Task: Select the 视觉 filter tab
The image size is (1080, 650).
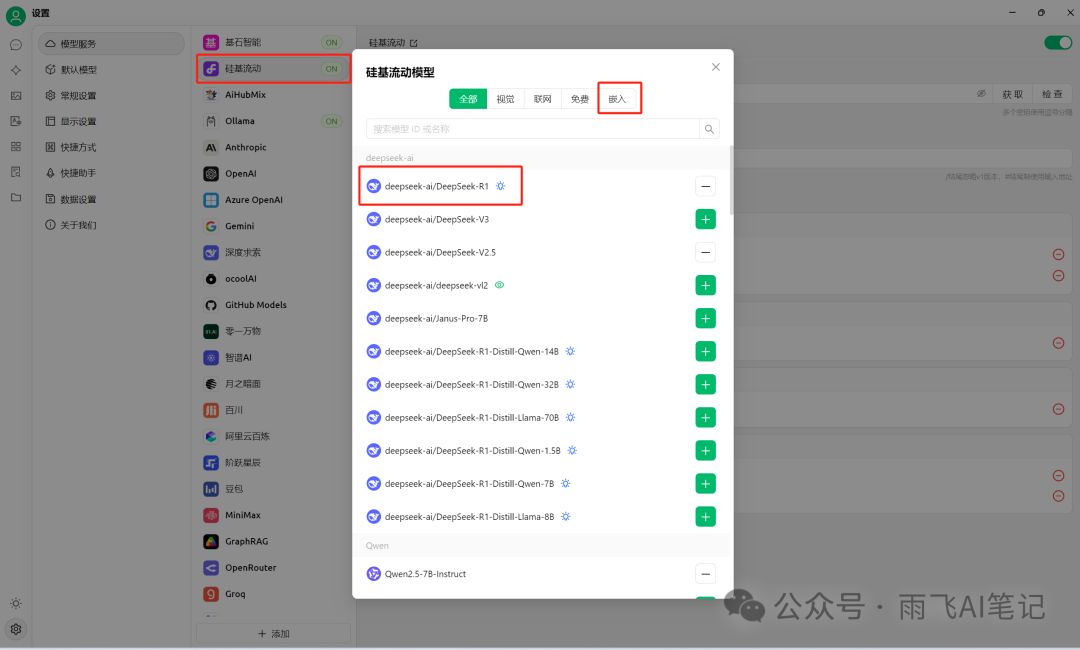Action: coord(506,99)
